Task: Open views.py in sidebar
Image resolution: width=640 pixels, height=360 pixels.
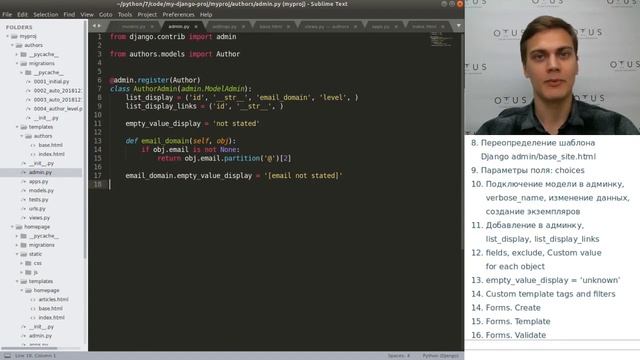Action: click(39, 218)
